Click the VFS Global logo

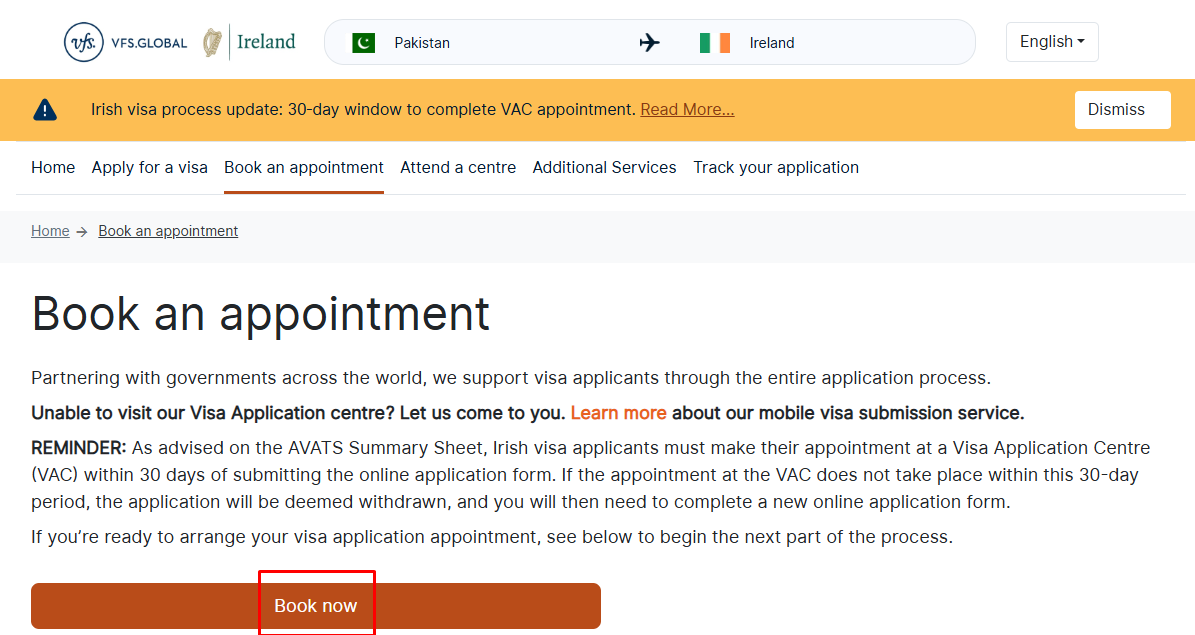[126, 42]
